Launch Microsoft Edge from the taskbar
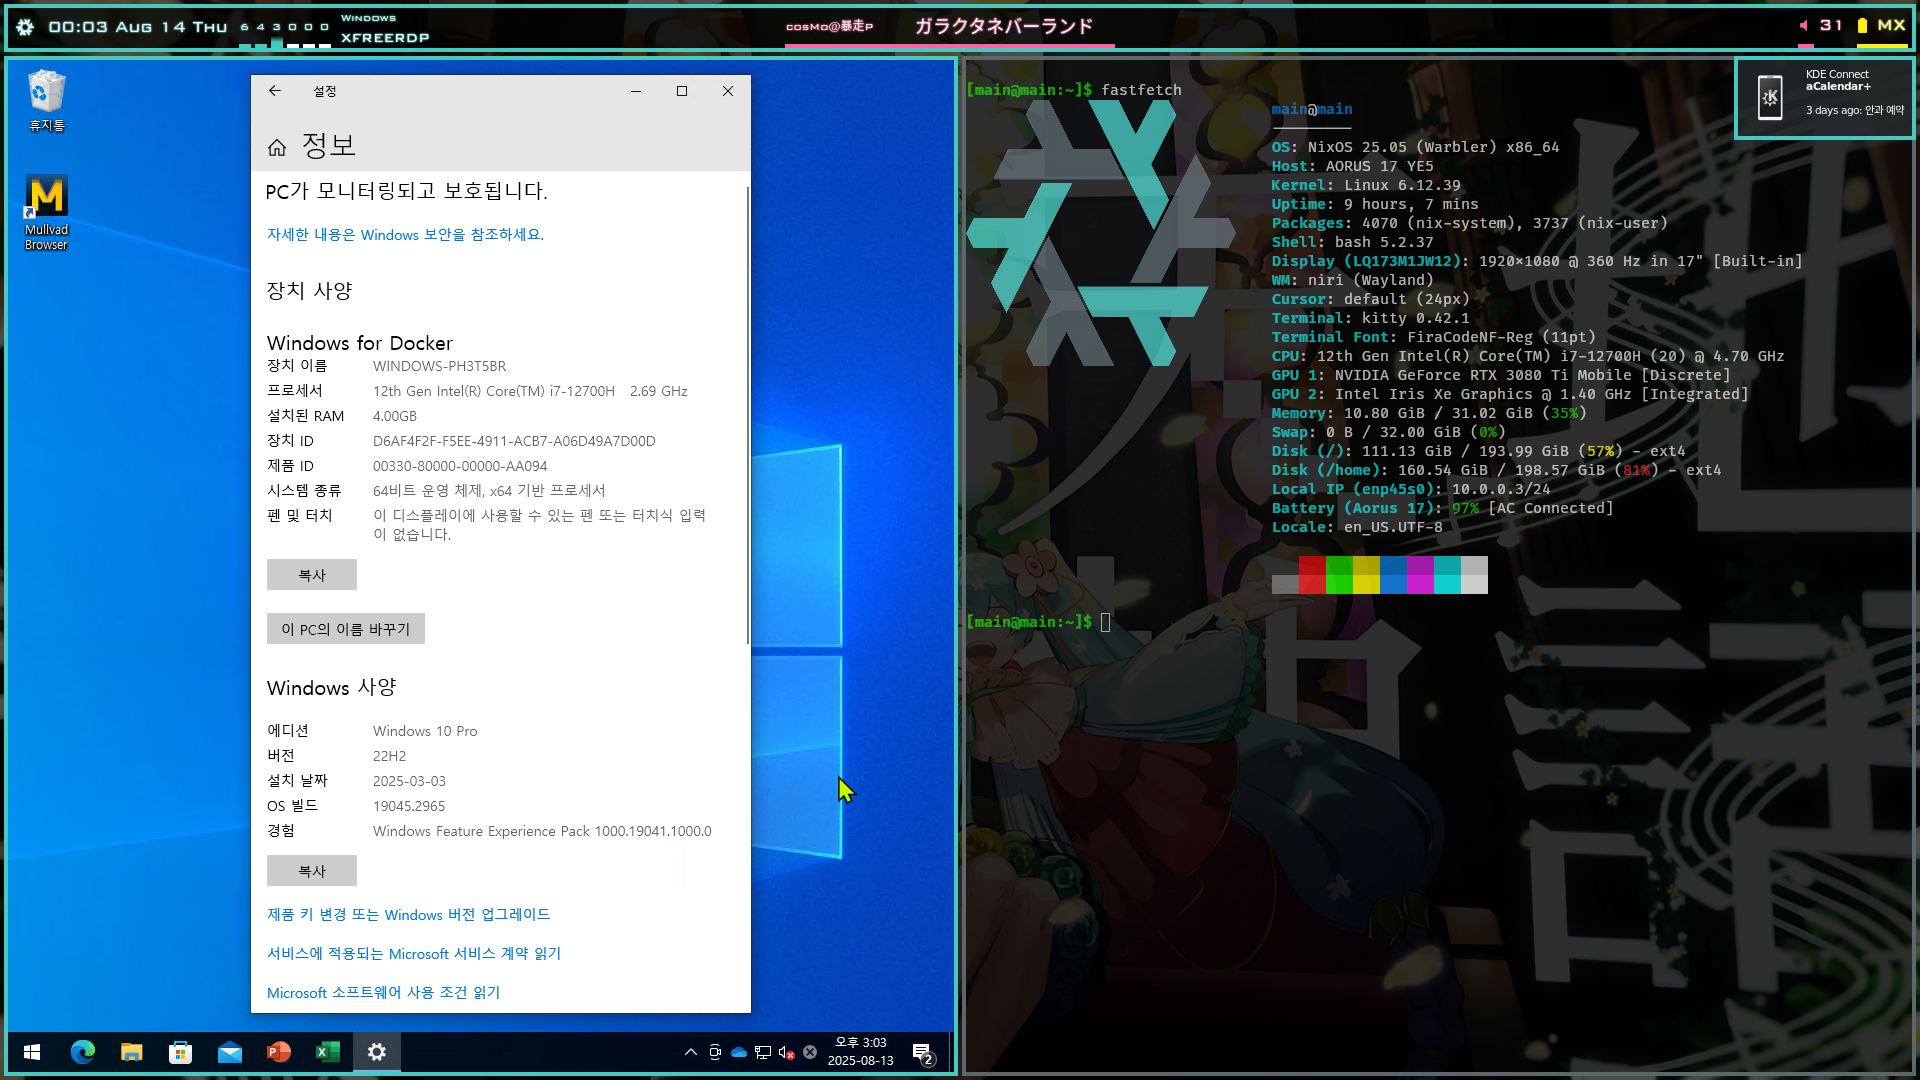1920x1080 pixels. click(x=83, y=1052)
